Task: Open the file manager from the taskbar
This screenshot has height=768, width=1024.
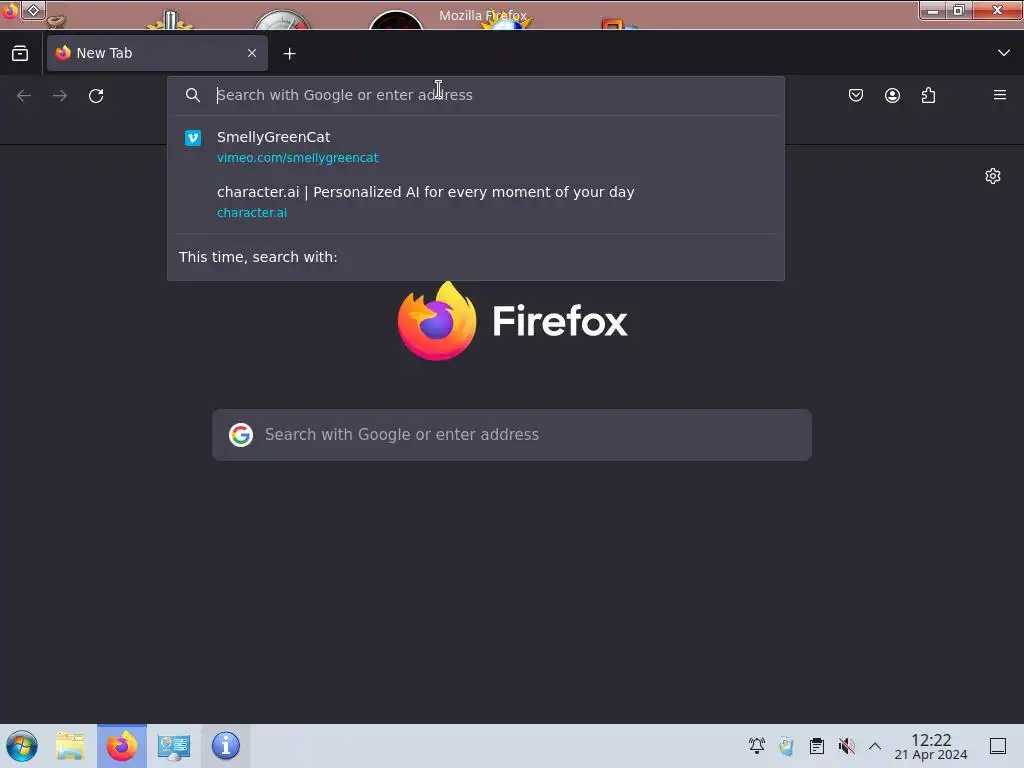Action: pyautogui.click(x=70, y=746)
